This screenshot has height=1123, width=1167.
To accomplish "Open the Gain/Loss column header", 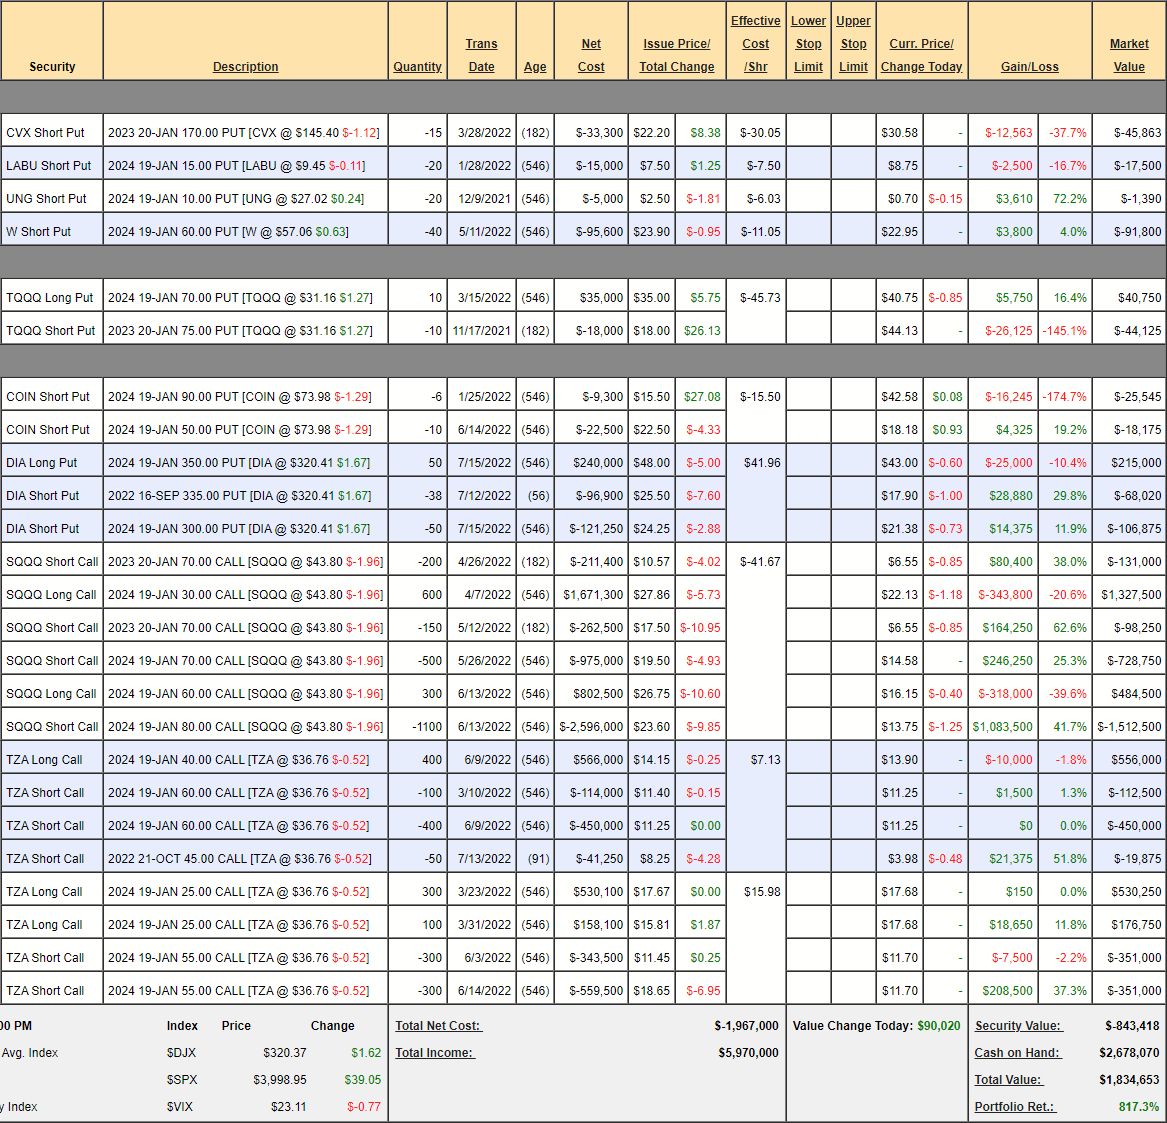I will pyautogui.click(x=1029, y=67).
